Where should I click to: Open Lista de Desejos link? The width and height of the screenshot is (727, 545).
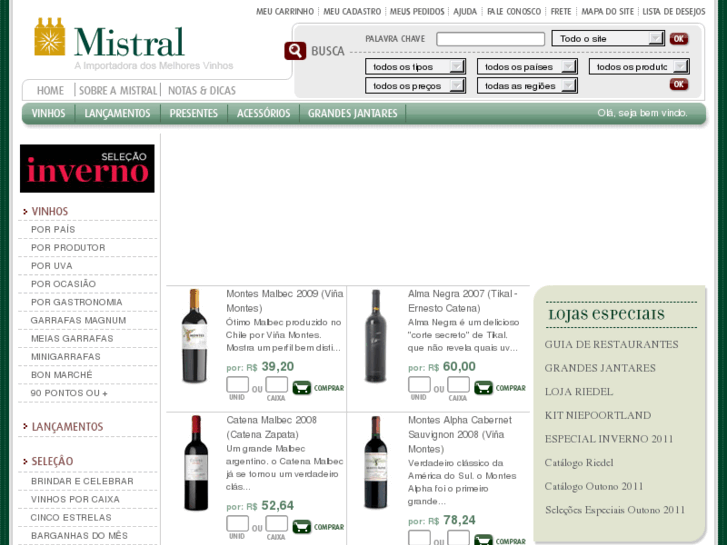pos(674,12)
